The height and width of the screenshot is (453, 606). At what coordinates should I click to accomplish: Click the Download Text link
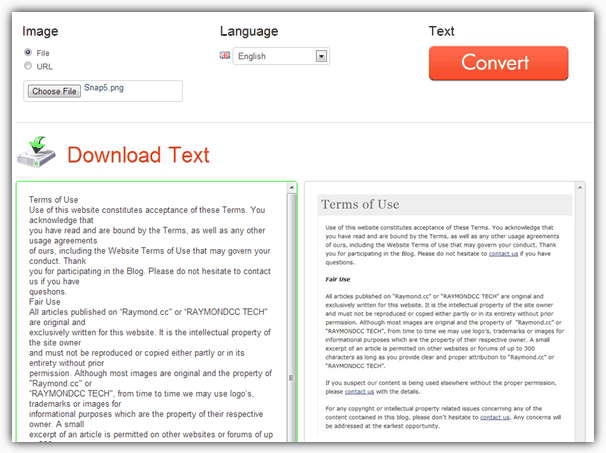pos(138,155)
